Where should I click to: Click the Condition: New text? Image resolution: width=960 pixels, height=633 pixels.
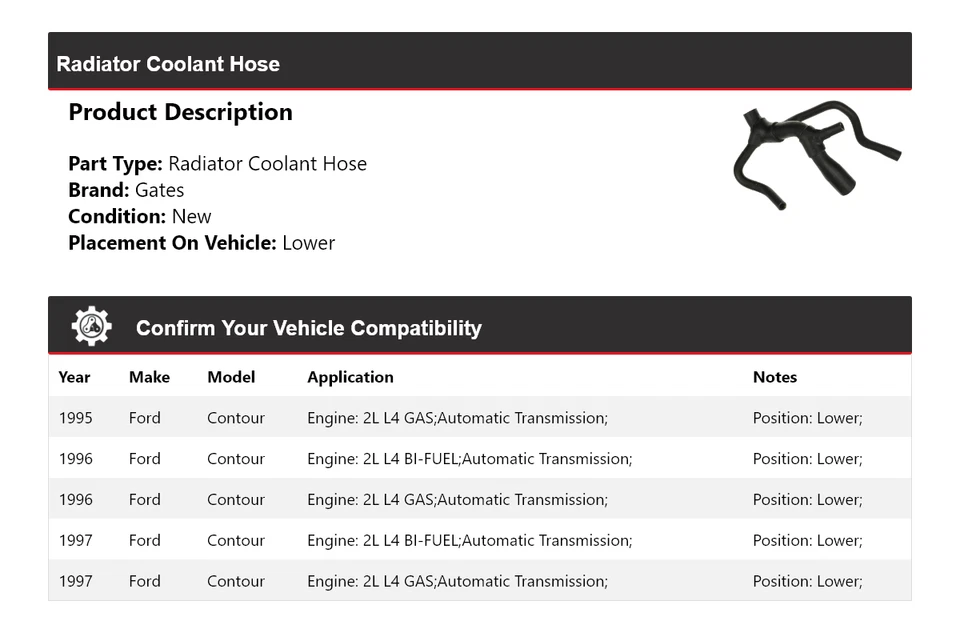[140, 216]
